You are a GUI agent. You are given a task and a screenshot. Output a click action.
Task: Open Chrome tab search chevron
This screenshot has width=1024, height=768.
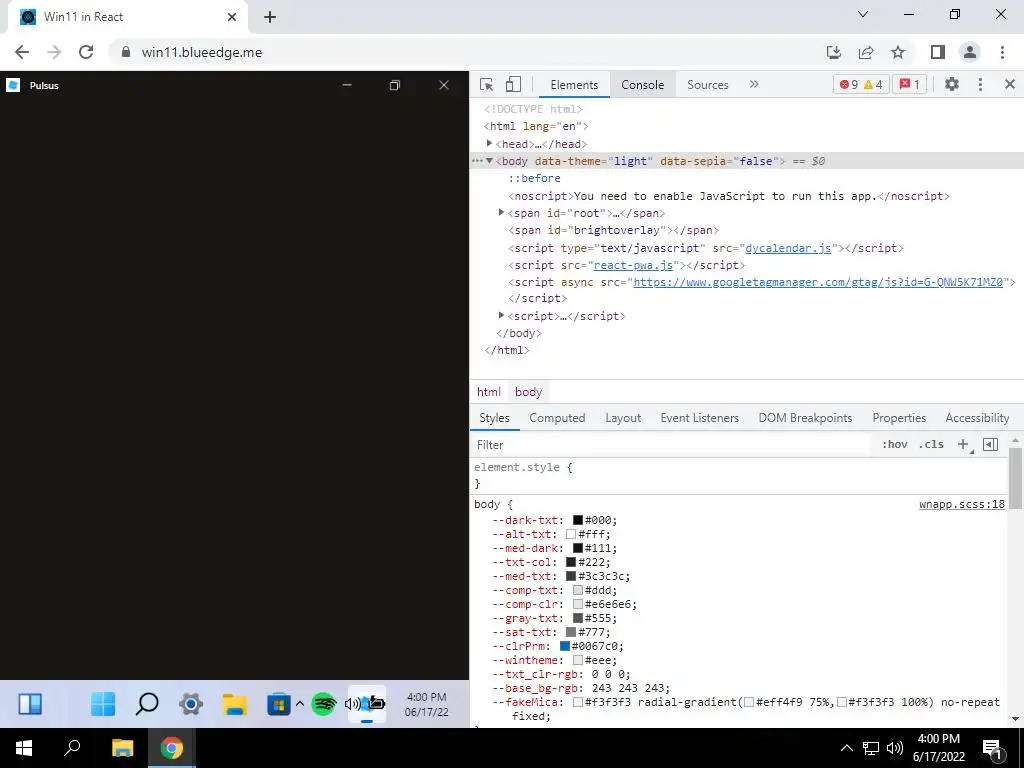[x=863, y=14]
